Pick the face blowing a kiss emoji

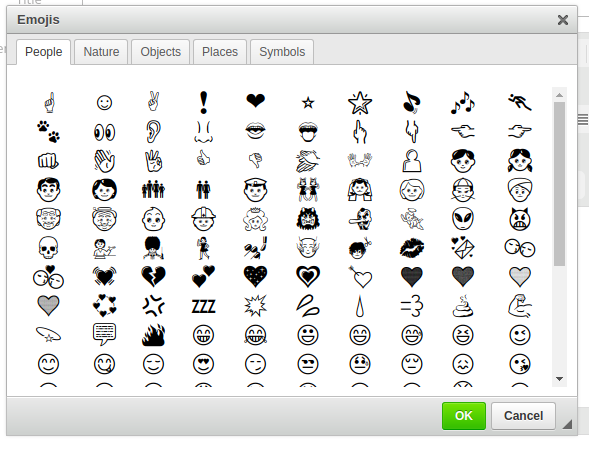point(520,364)
